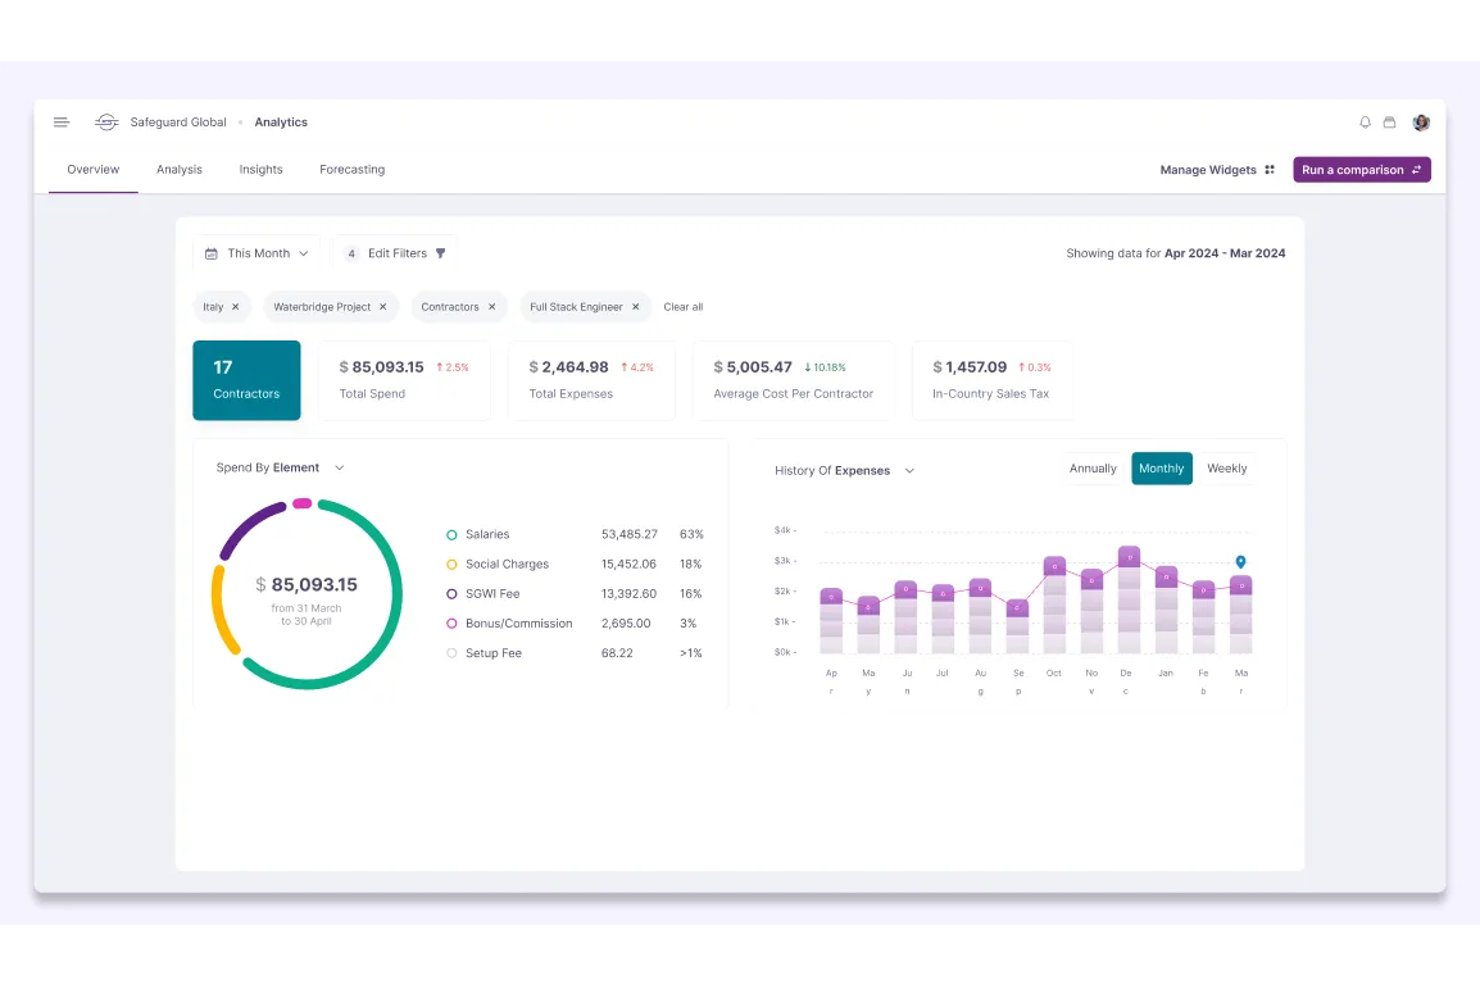Click the Salaries amount 53,485.27
This screenshot has height=987, width=1480.
(x=629, y=535)
